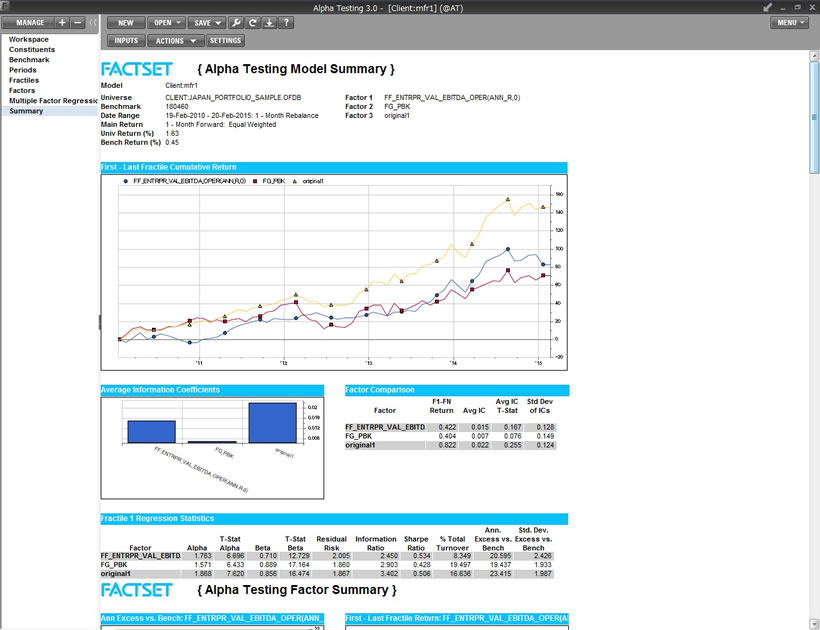The image size is (820, 630).
Task: Click original1 row in Regression Statistics table
Action: click(327, 574)
